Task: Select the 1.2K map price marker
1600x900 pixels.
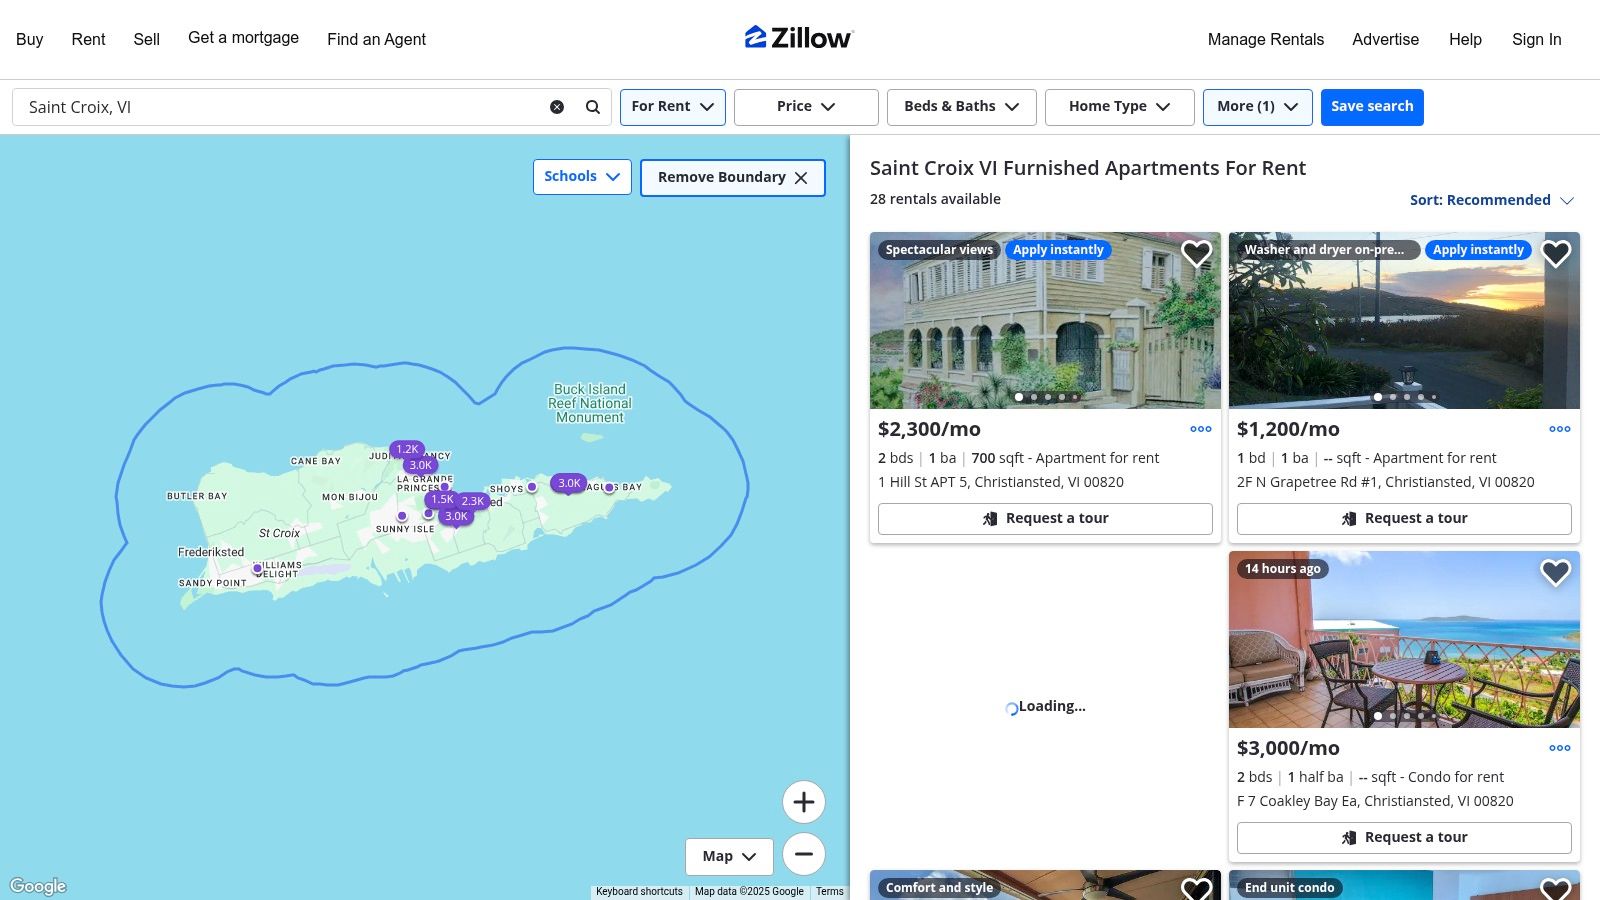Action: pyautogui.click(x=407, y=450)
